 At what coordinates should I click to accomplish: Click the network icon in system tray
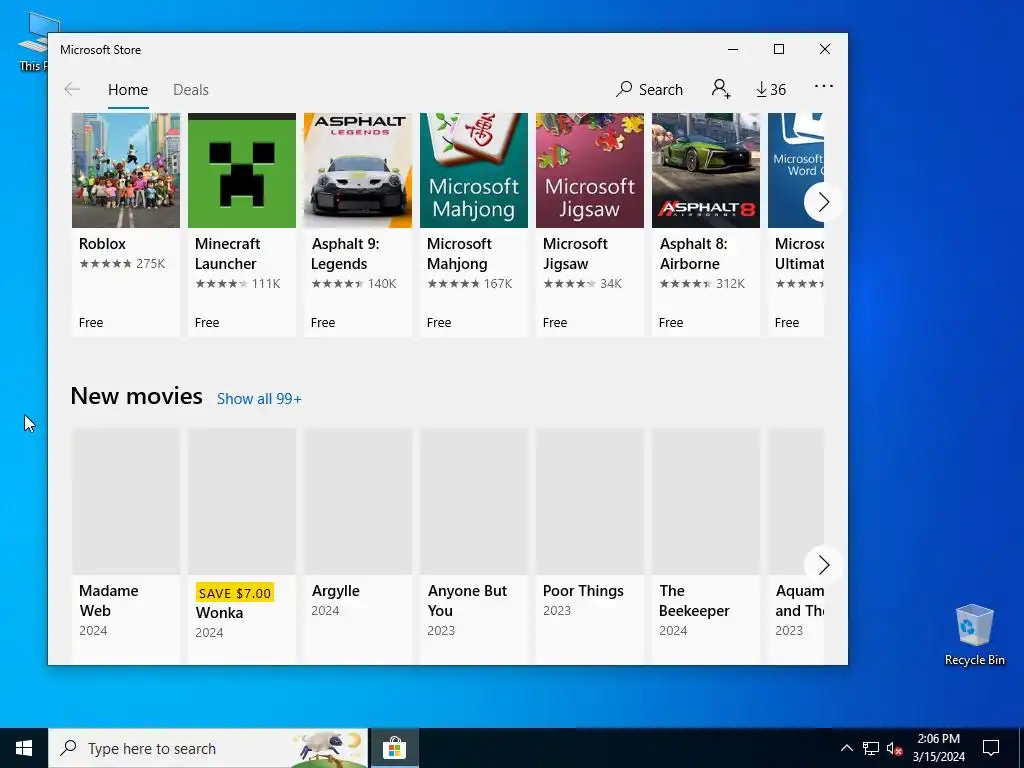point(871,748)
